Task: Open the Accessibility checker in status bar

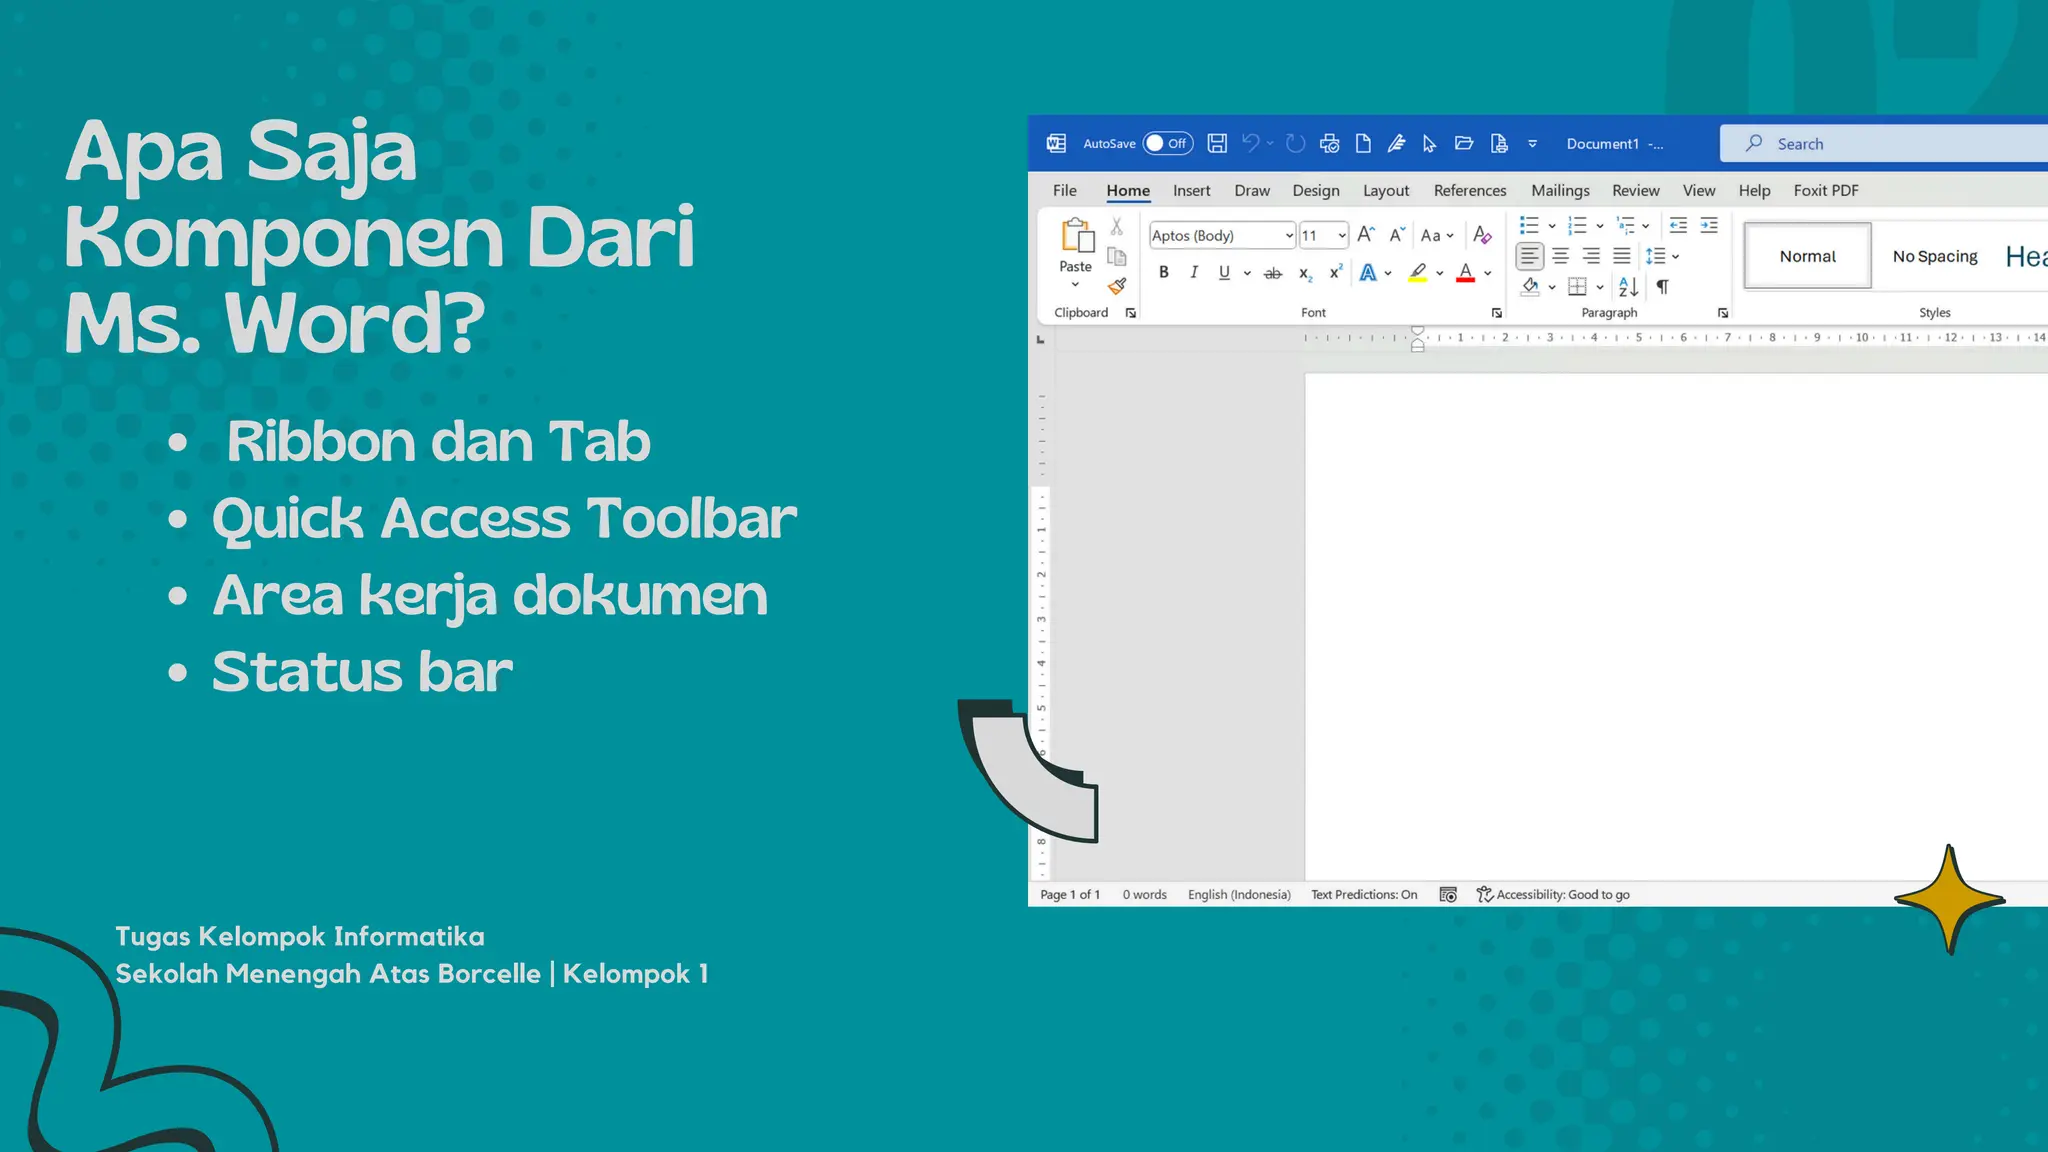Action: pos(1553,894)
